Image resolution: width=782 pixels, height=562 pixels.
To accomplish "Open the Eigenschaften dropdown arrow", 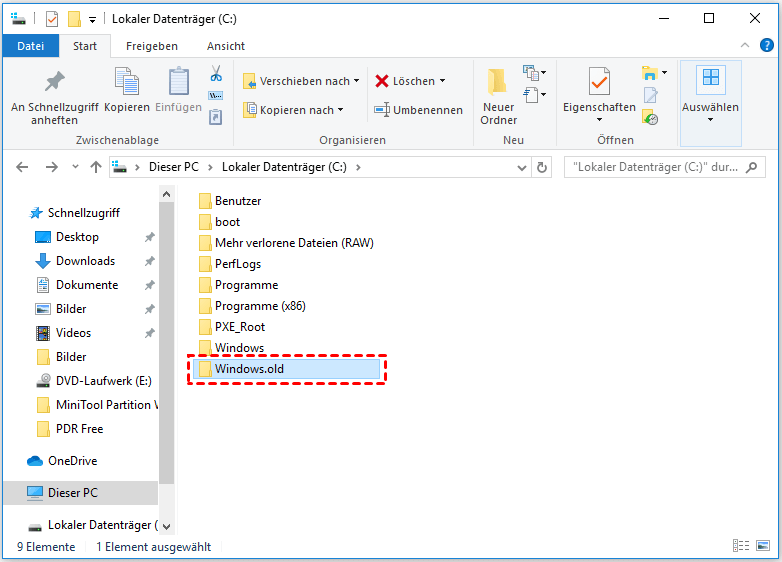I will (599, 120).
